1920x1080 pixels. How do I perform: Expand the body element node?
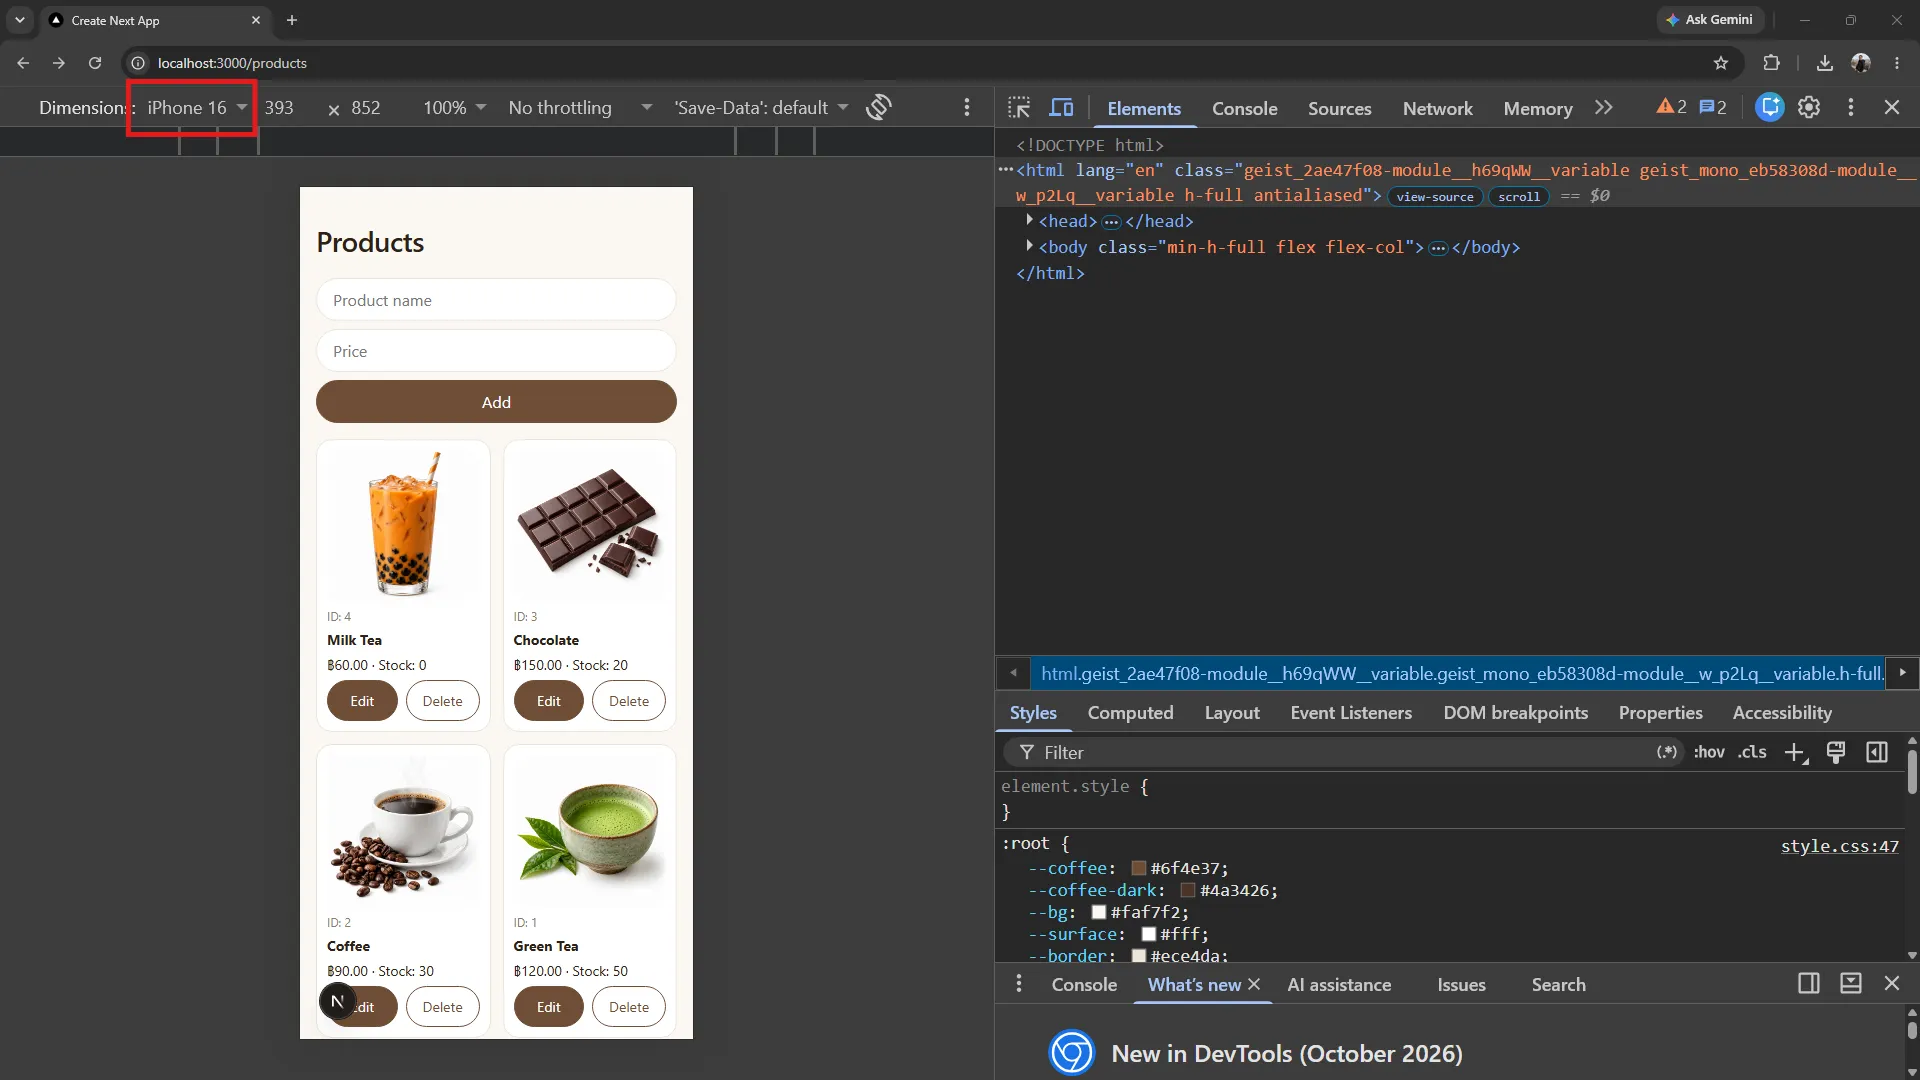tap(1029, 246)
